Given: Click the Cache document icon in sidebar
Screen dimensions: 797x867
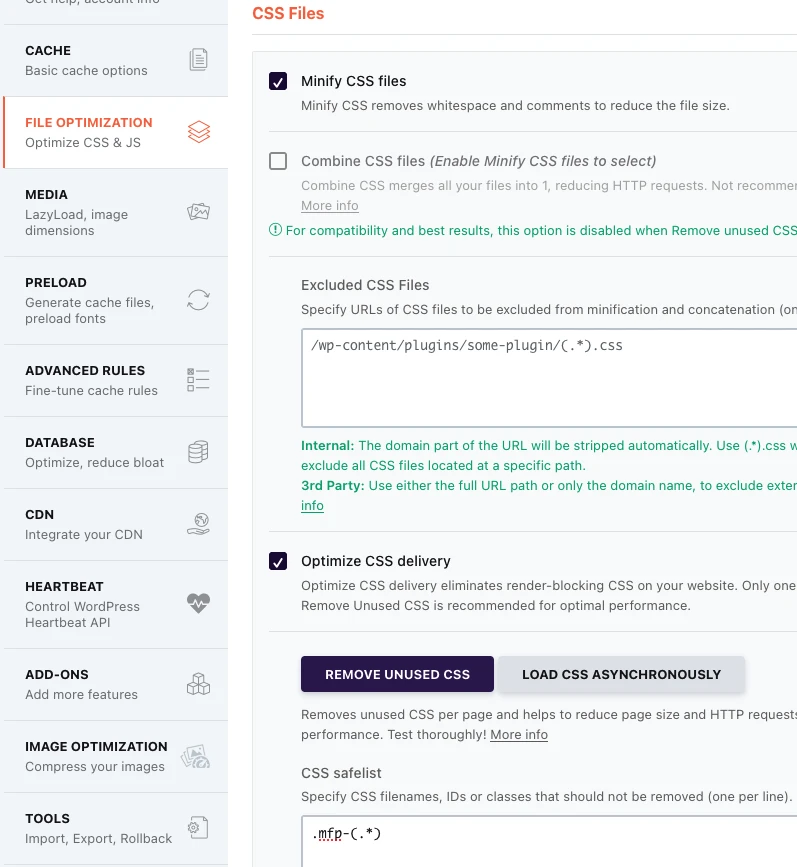Looking at the screenshot, I should [198, 60].
